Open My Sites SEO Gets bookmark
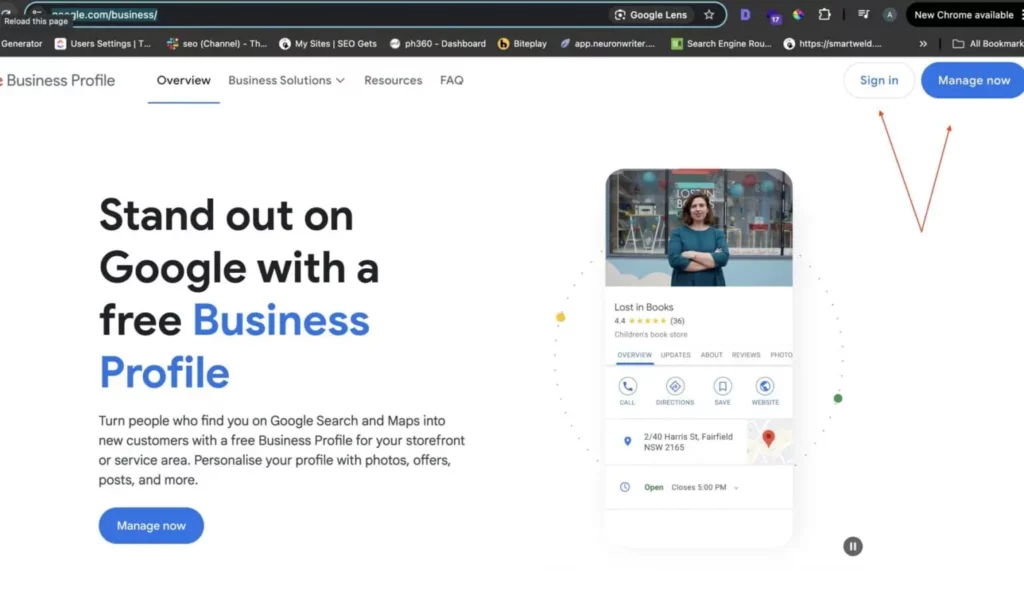The image size is (1024, 615). pyautogui.click(x=328, y=44)
